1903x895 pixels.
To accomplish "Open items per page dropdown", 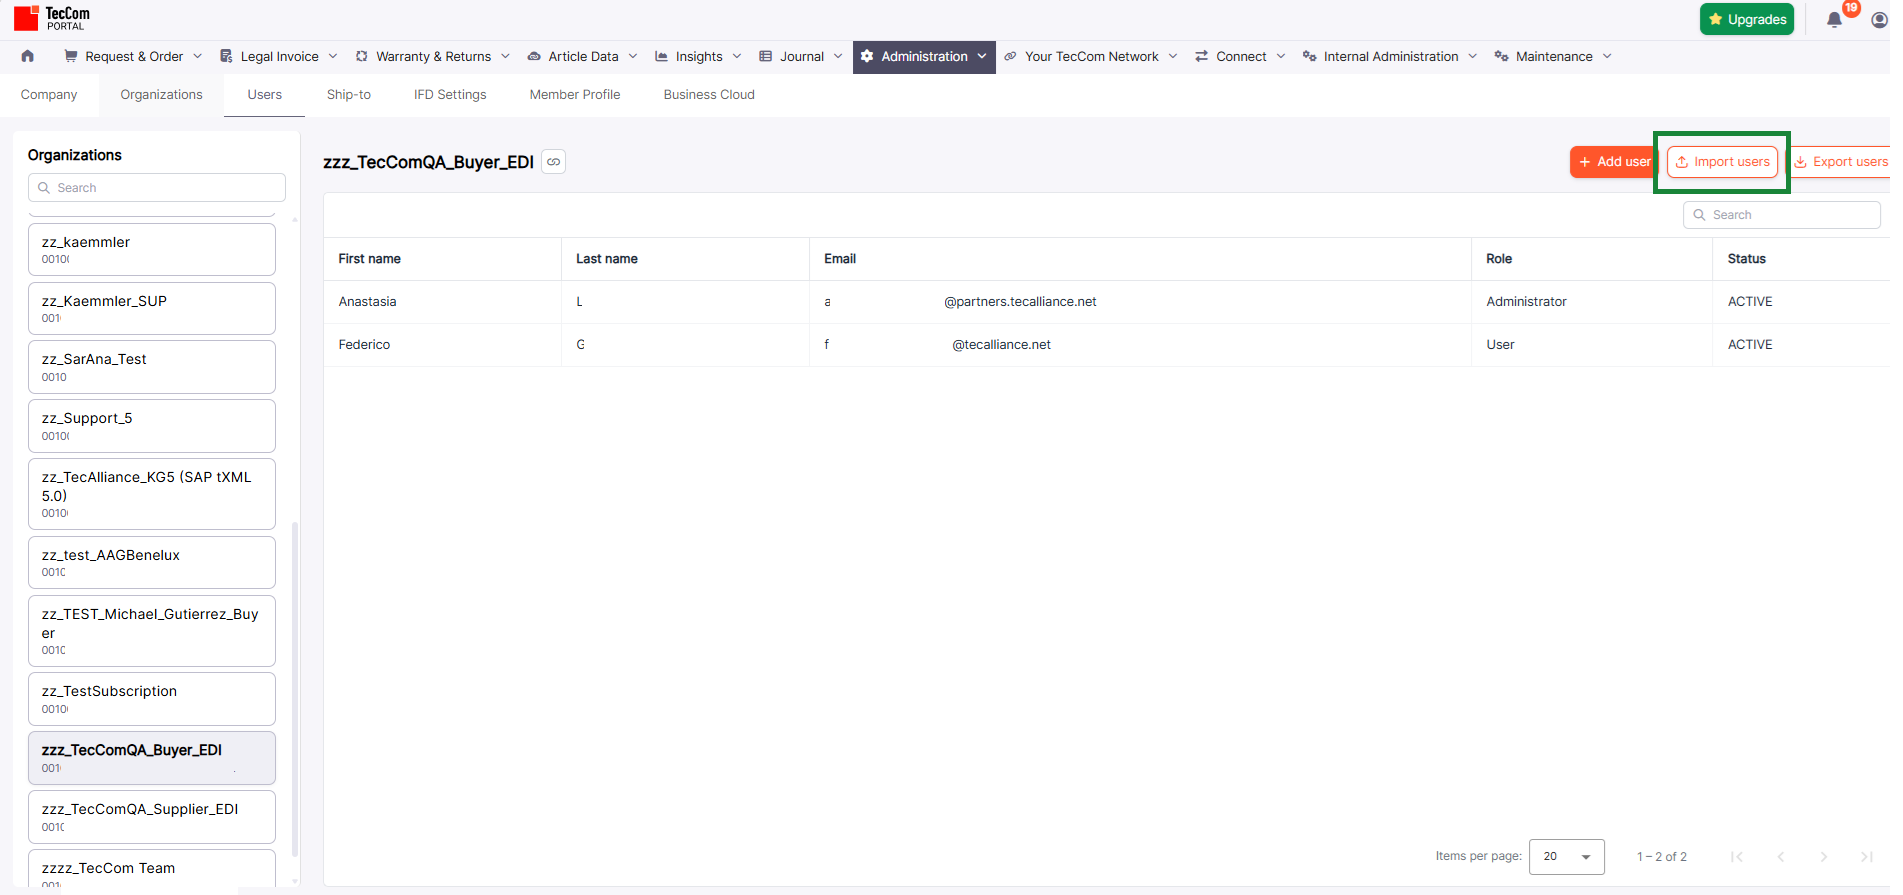I will (1566, 857).
